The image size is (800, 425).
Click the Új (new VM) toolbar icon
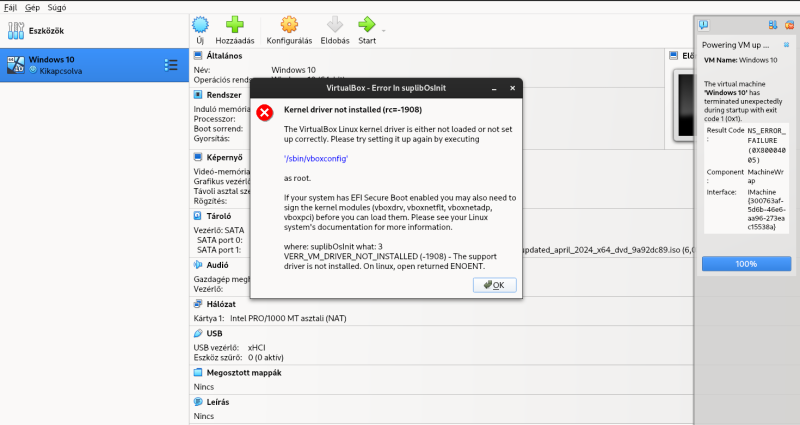200,24
